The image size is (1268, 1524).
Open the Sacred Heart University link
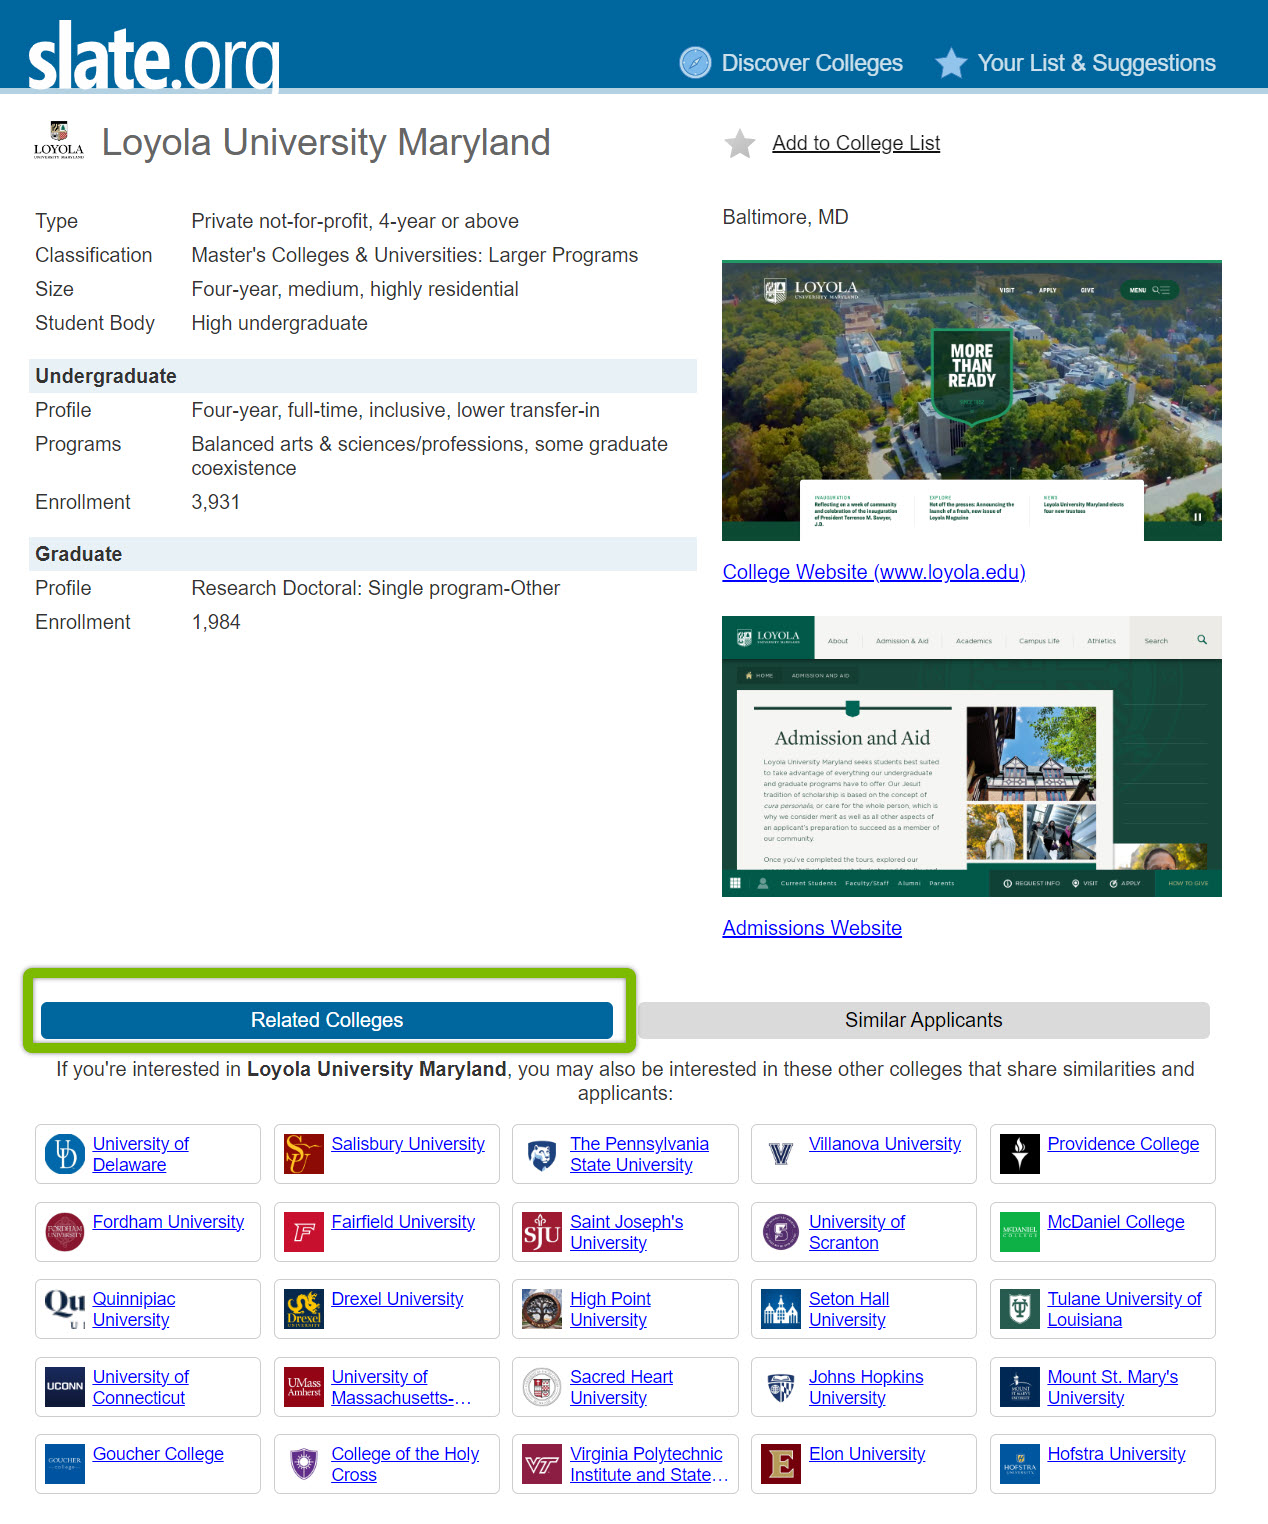point(621,1387)
